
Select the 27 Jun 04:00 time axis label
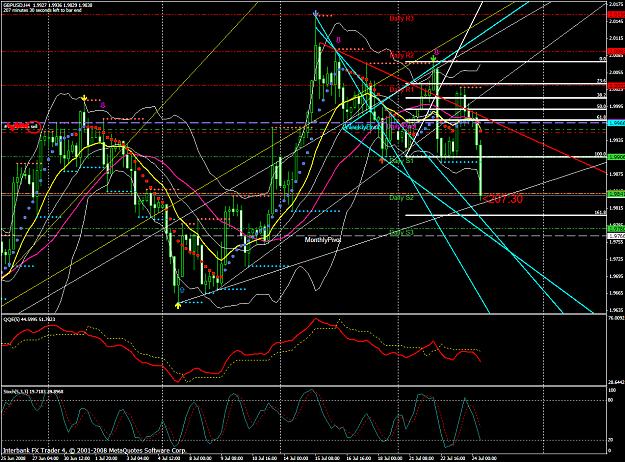pyautogui.click(x=43, y=458)
